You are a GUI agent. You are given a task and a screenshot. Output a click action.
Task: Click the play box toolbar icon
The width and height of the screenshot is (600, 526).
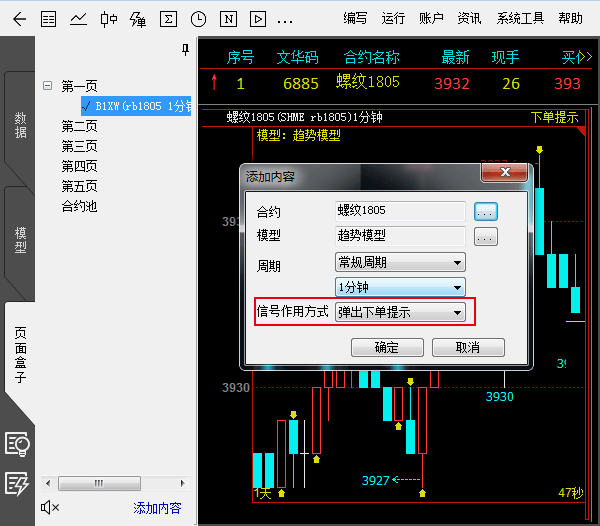point(257,18)
